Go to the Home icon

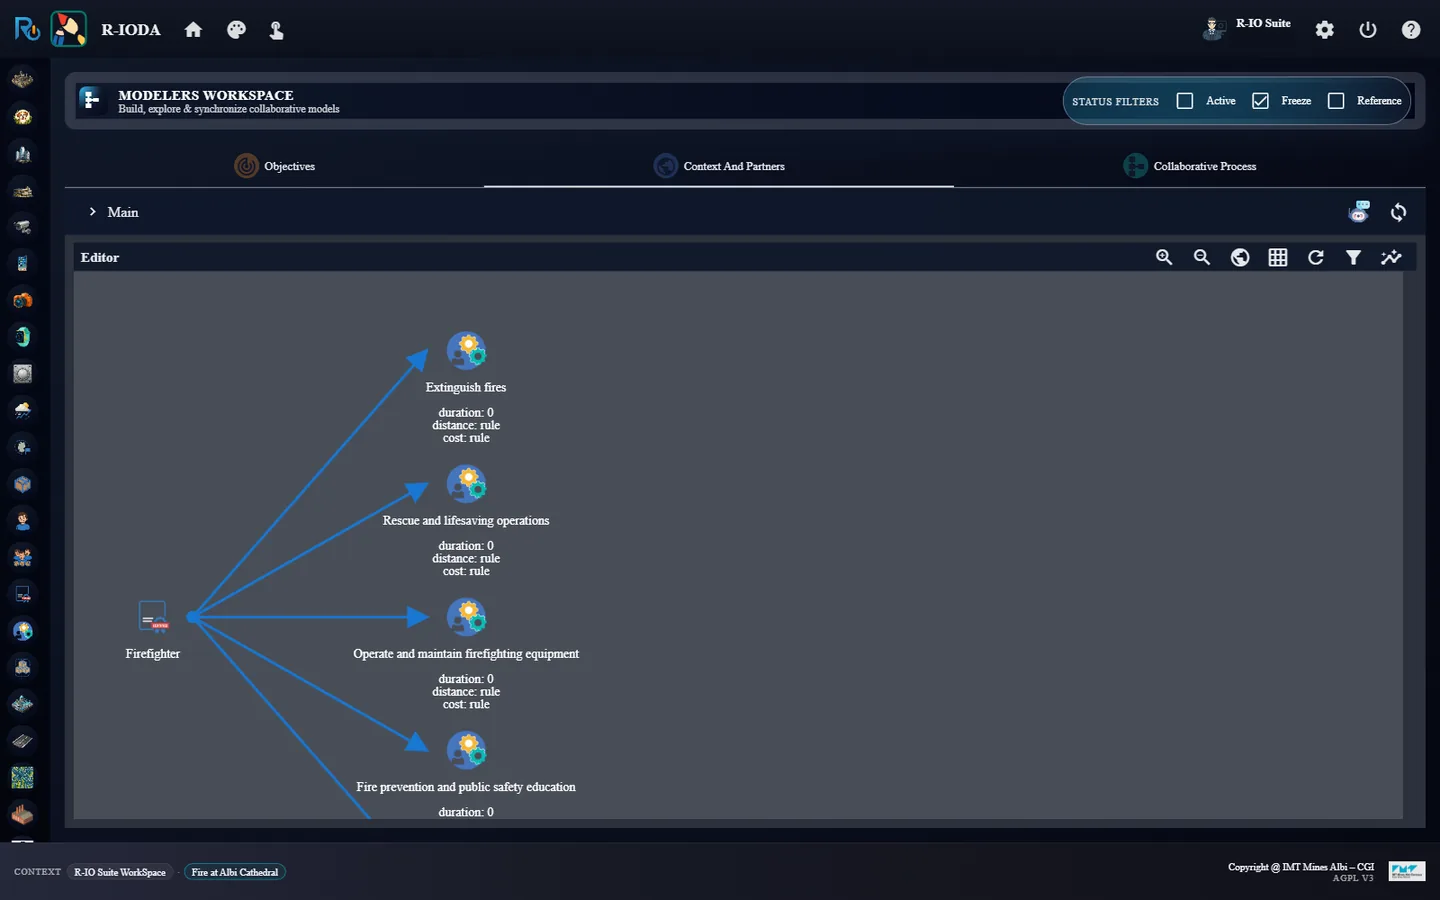(193, 30)
